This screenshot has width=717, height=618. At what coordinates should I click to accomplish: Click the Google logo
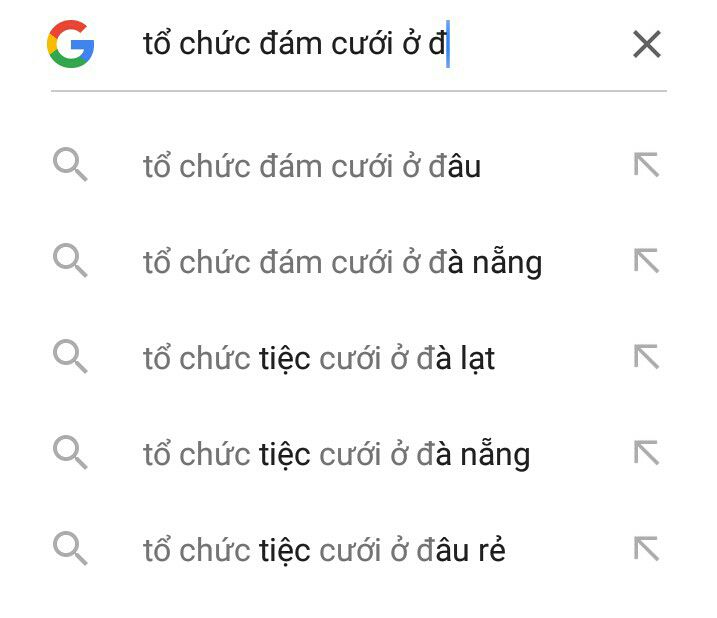click(70, 44)
